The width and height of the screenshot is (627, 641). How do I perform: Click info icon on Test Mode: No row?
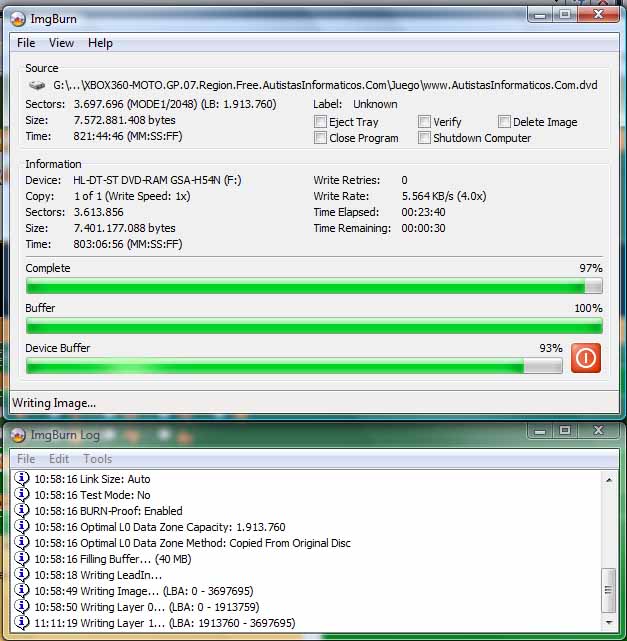(x=22, y=494)
